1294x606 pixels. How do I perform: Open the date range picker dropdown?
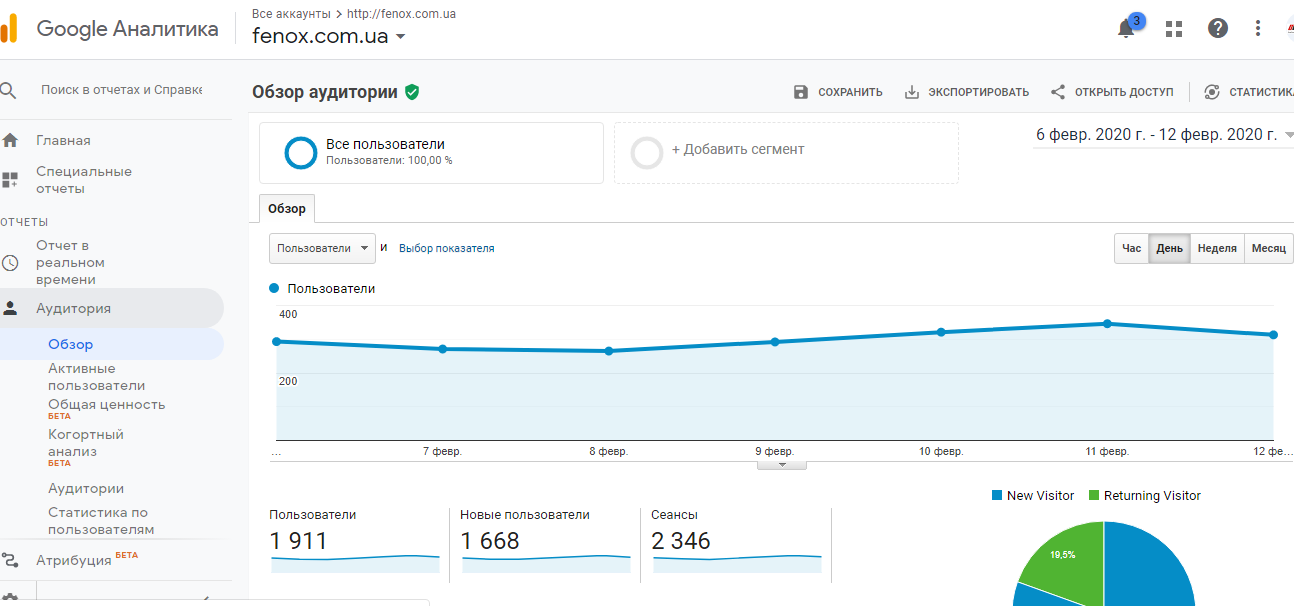pos(1164,135)
